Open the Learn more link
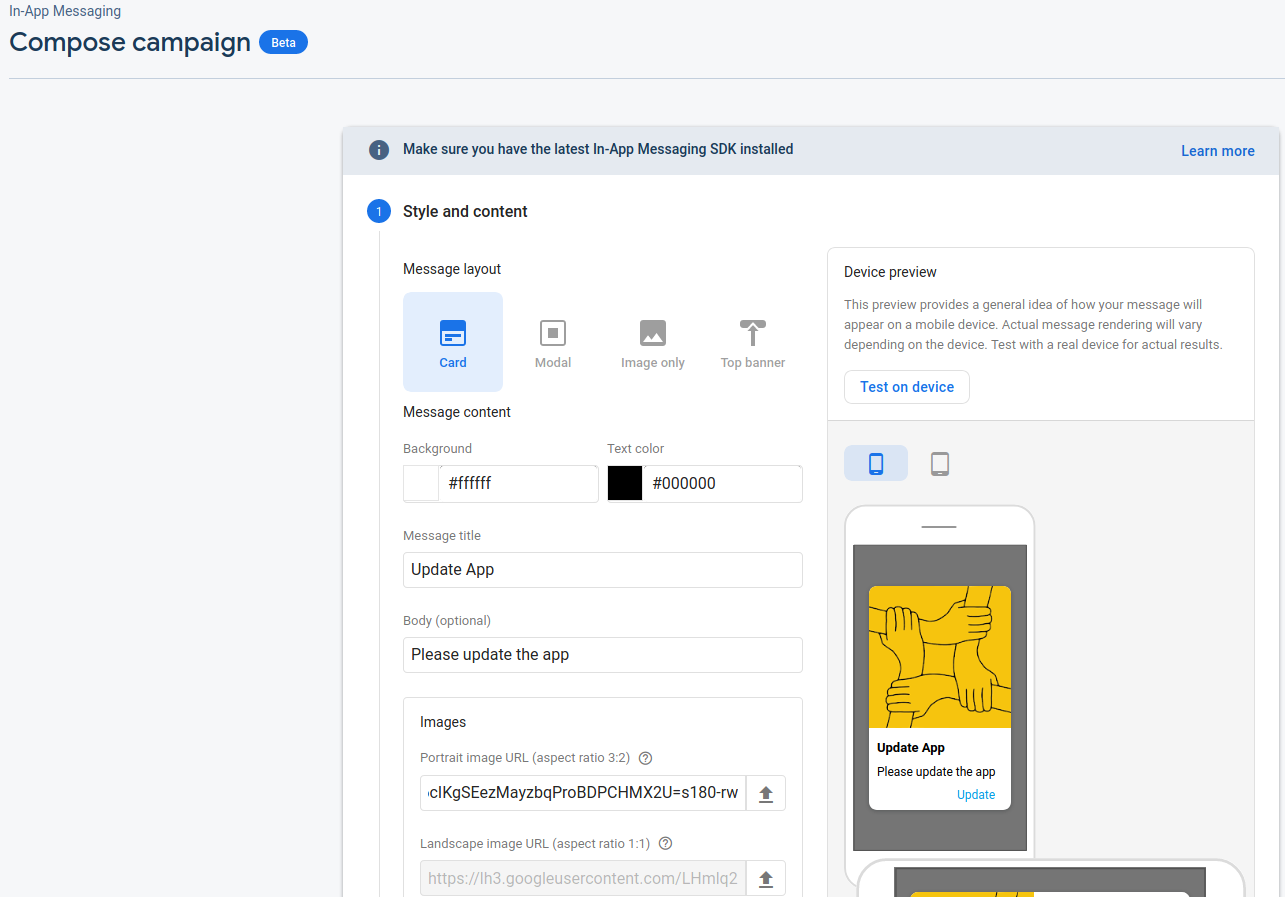 [x=1218, y=151]
